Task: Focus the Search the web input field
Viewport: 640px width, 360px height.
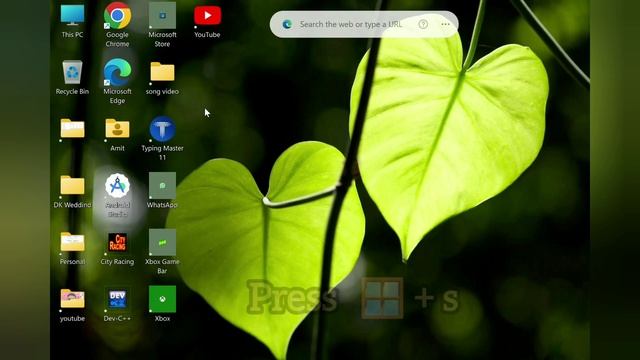Action: pos(351,24)
